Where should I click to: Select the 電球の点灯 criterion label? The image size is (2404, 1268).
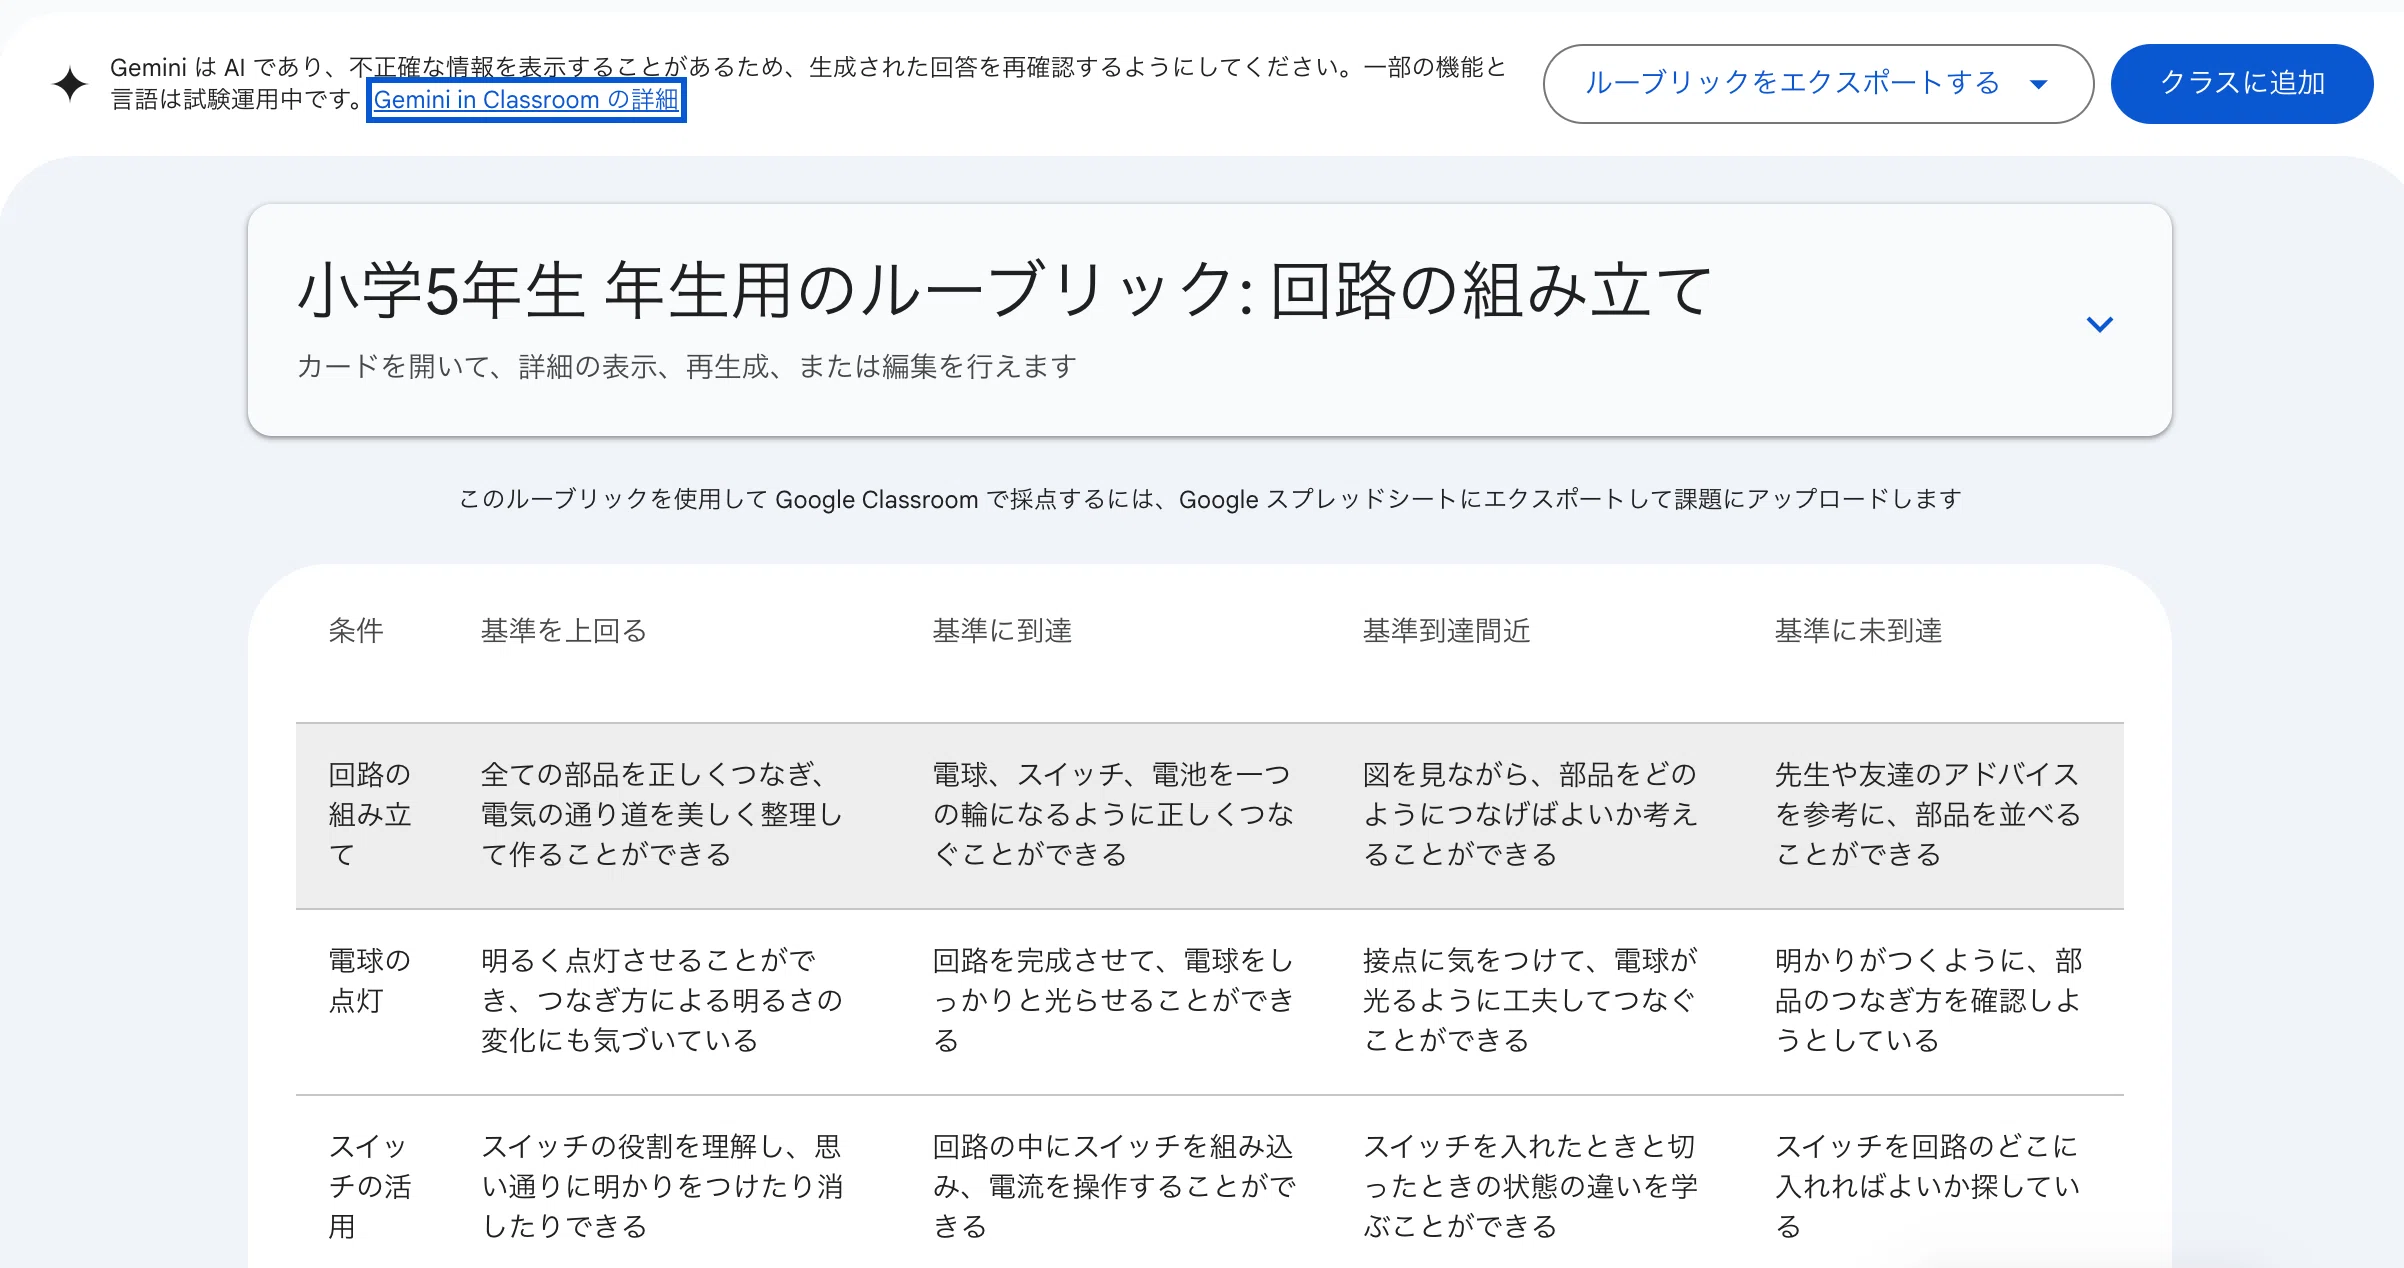point(370,980)
